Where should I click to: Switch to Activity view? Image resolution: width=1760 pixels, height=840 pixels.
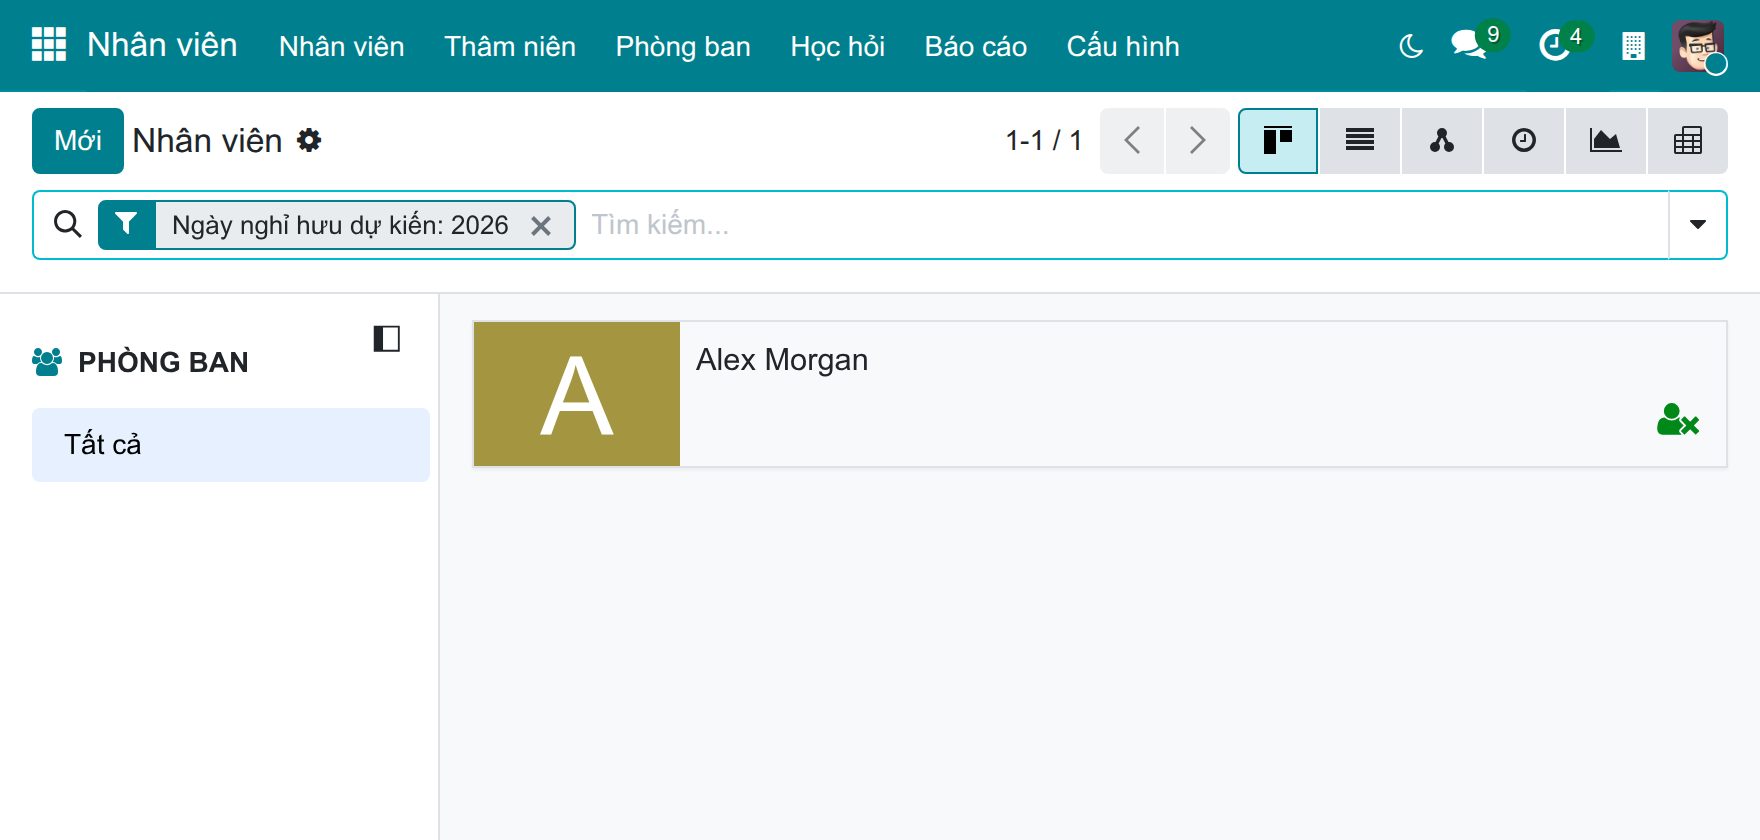(x=1524, y=141)
